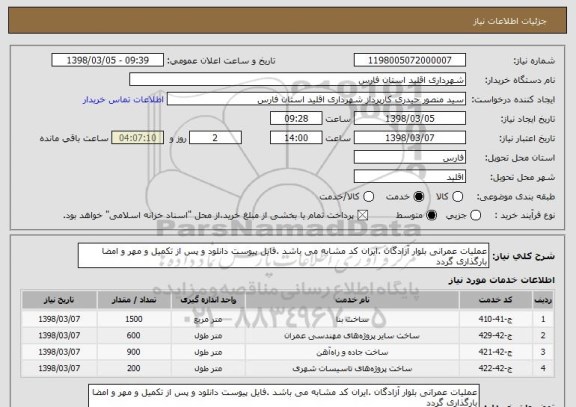This screenshot has height=407, width=576.
Task: Select the جزیی purchase process option
Action: pos(475,216)
